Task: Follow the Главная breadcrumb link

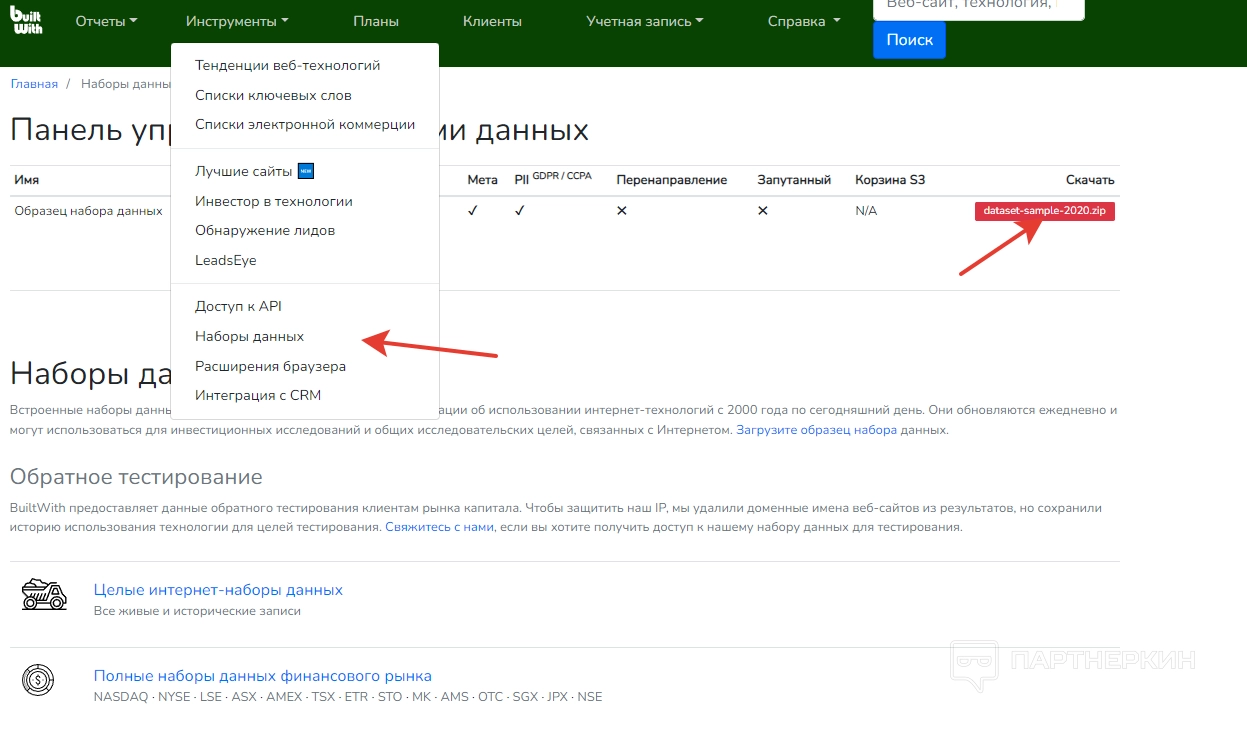Action: pos(34,84)
